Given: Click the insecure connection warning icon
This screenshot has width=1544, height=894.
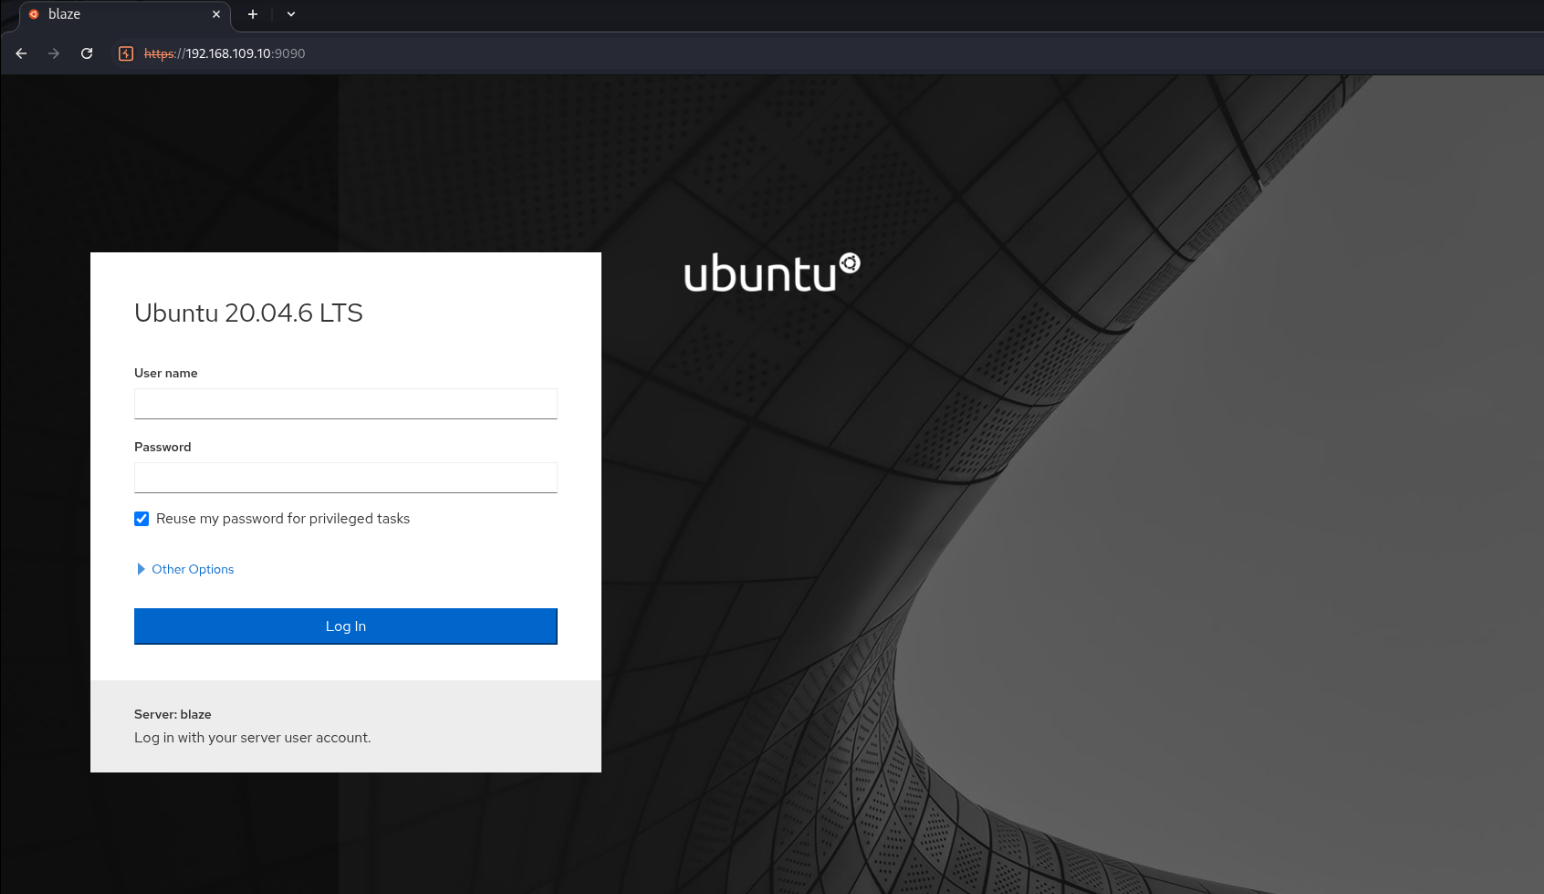Looking at the screenshot, I should coord(126,54).
